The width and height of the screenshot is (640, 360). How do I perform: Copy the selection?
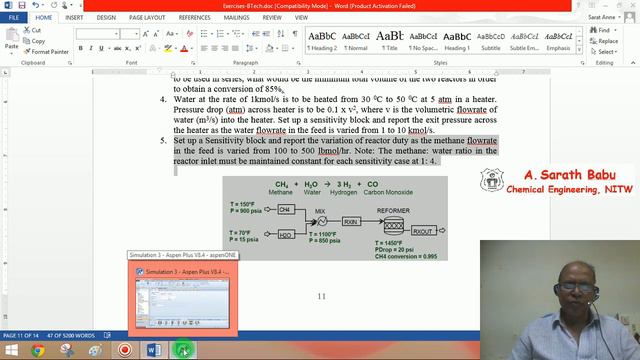pos(34,41)
